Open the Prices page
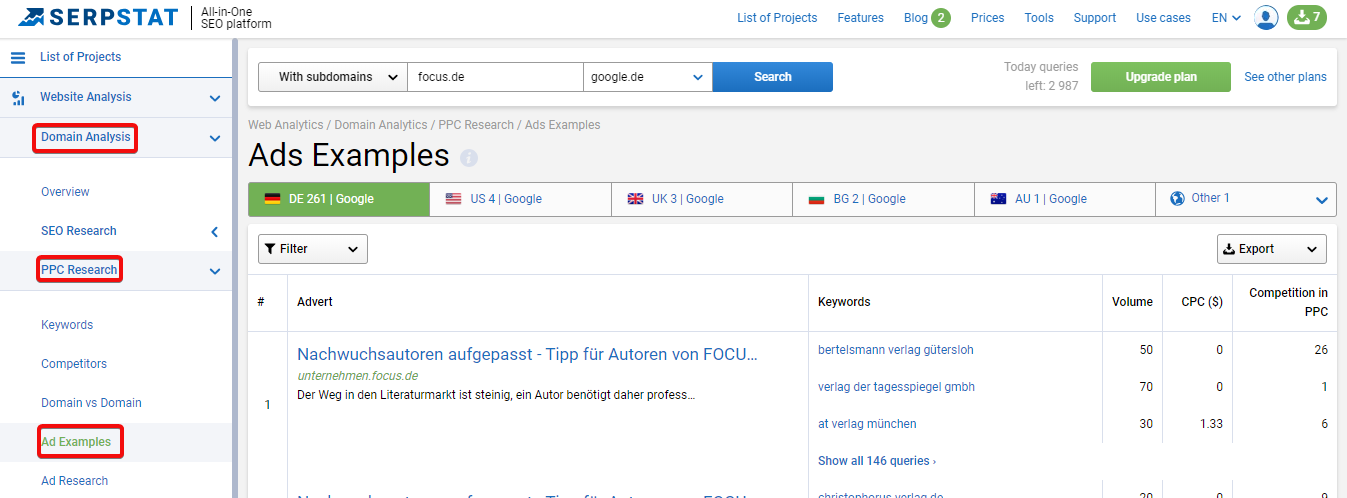1347x498 pixels. point(988,18)
